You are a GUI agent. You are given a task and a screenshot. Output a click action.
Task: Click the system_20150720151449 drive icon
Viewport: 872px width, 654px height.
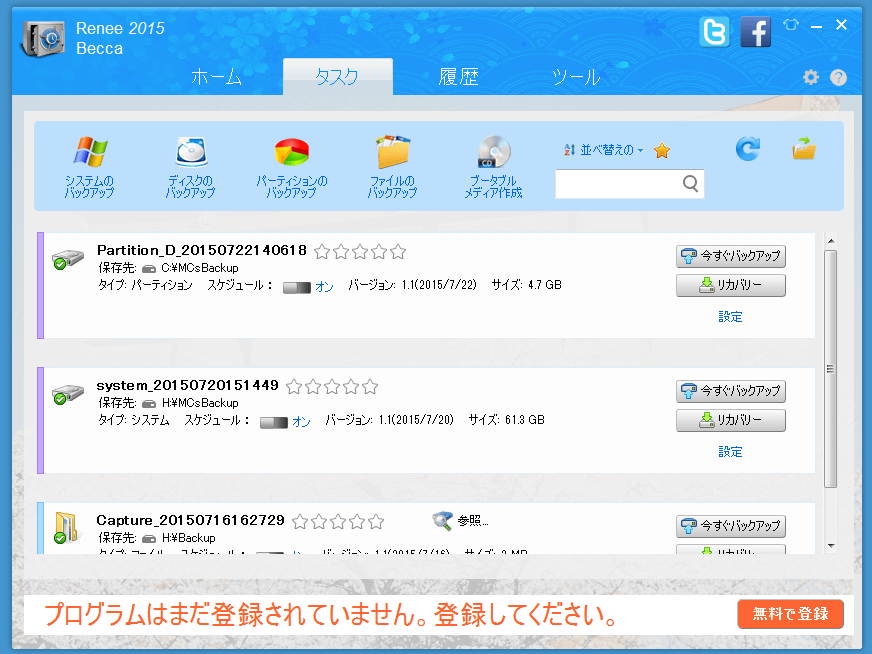click(x=67, y=394)
